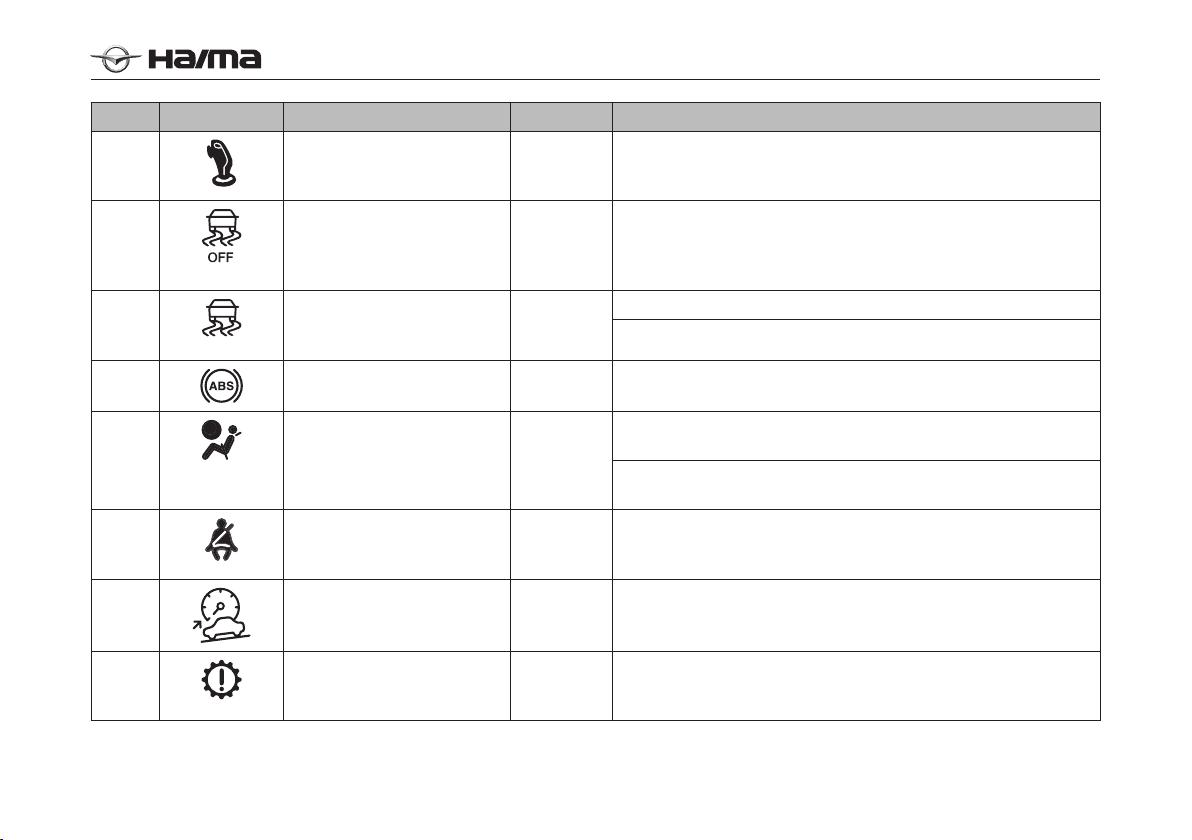This screenshot has width=1192, height=840.
Task: Click the upper split cell in the airbag row
Action: (x=856, y=436)
